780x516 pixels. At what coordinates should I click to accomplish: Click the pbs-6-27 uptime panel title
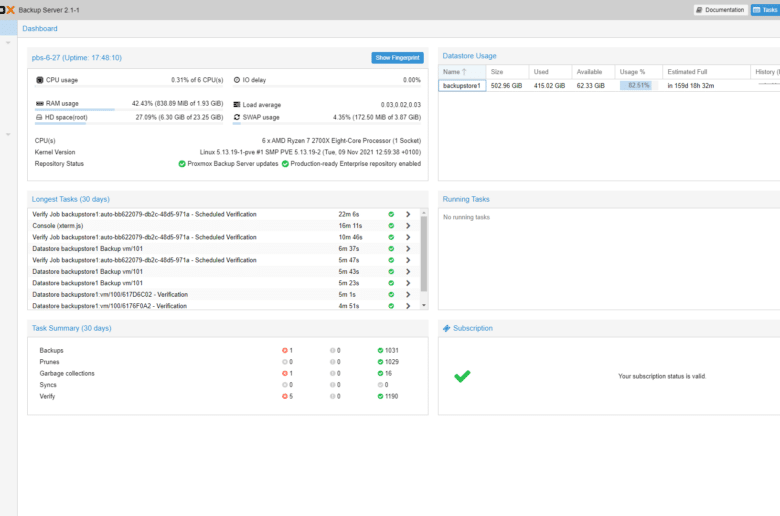coord(77,58)
